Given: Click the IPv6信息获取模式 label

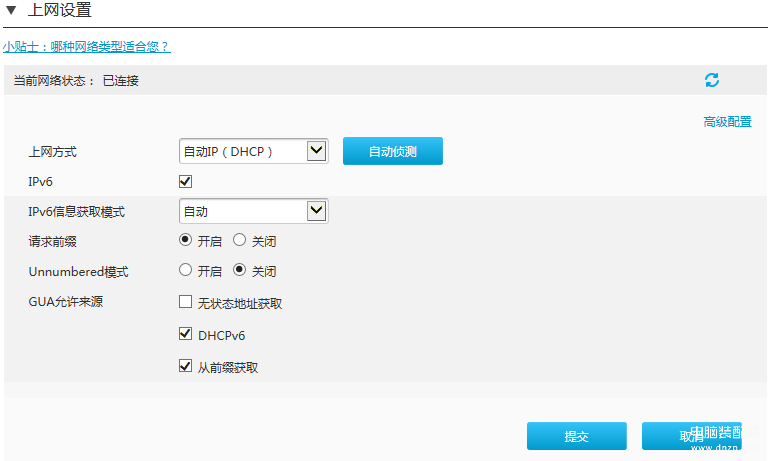Looking at the screenshot, I should [77, 212].
